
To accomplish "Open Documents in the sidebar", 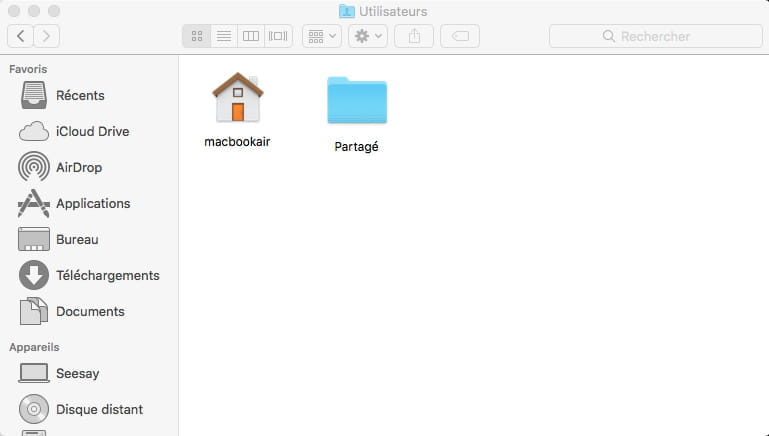I will [89, 311].
